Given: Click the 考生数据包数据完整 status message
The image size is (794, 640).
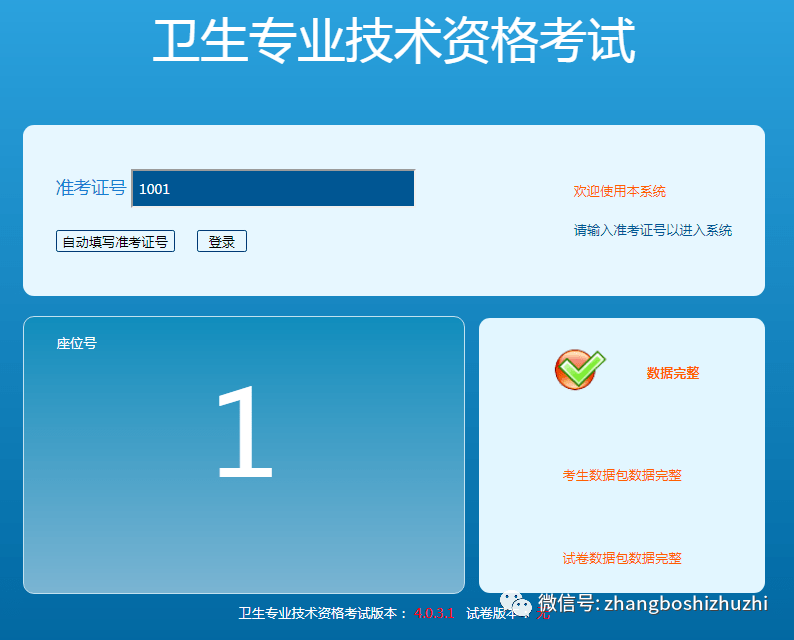Looking at the screenshot, I should (x=621, y=476).
